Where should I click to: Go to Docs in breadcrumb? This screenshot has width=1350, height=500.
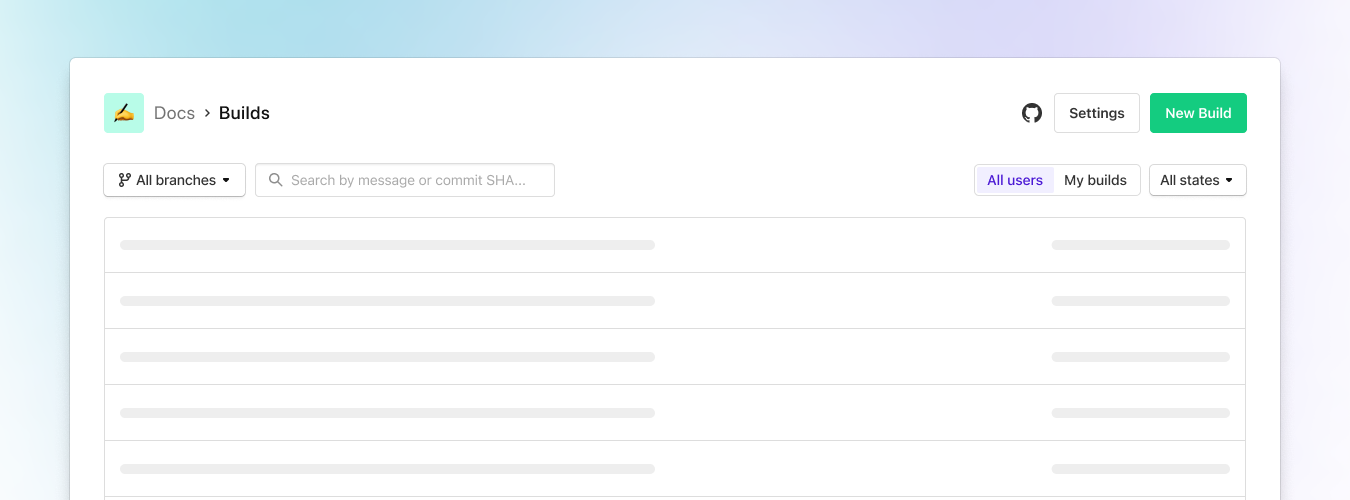point(174,113)
